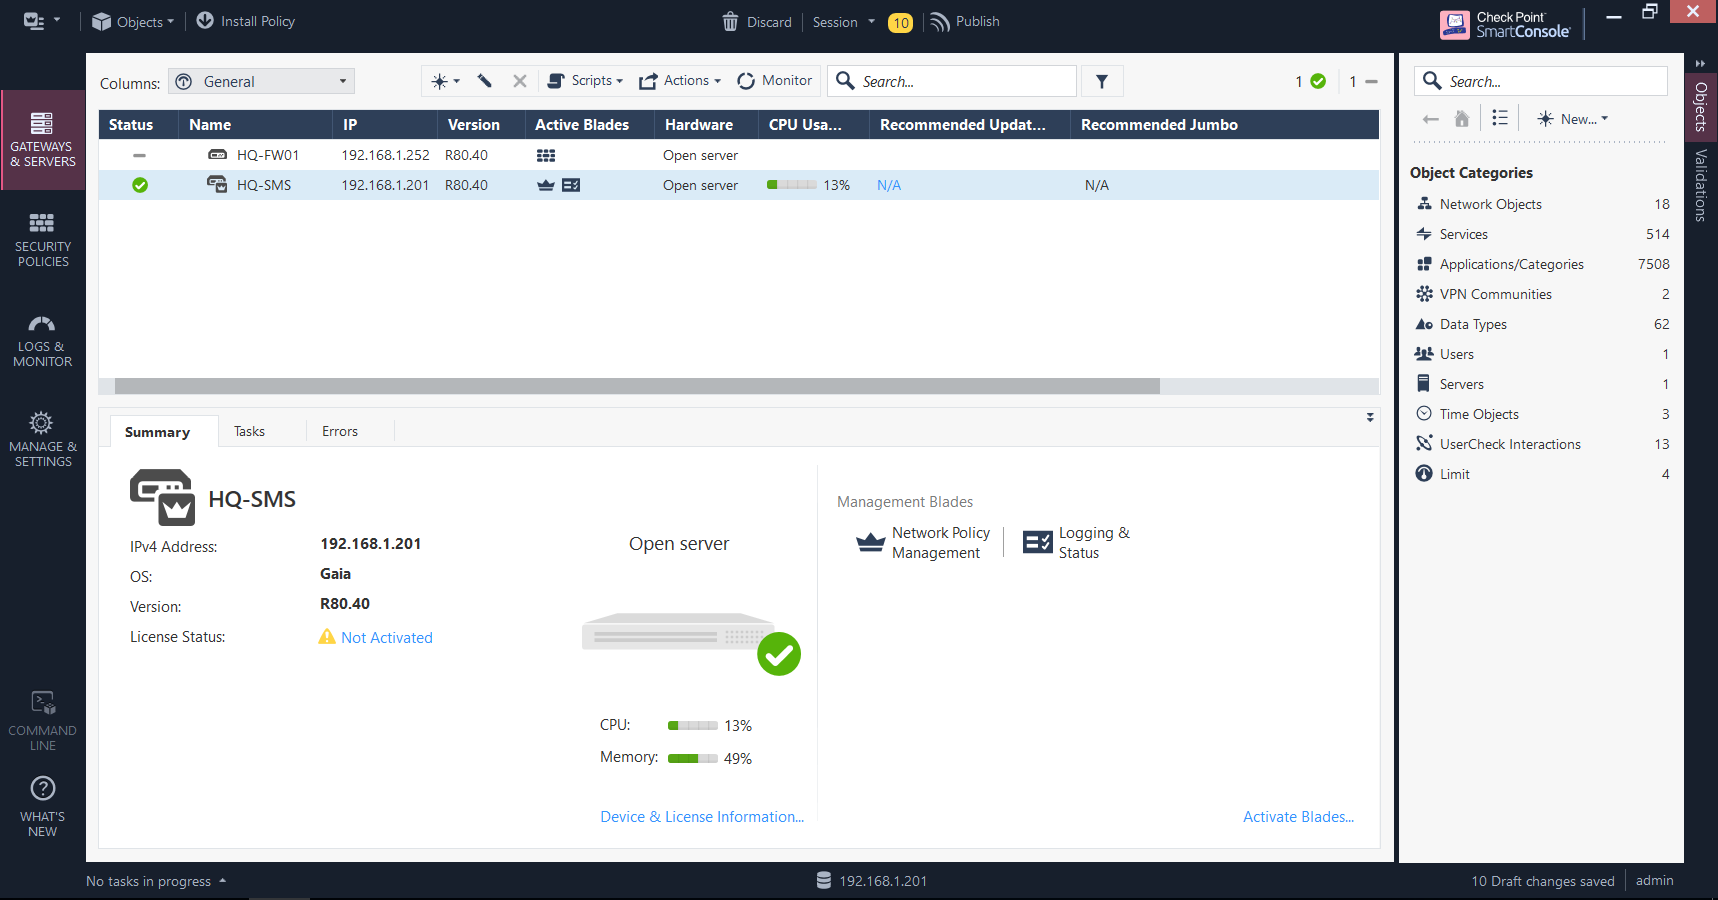Screen dimensions: 1718x900
Task: Click Logging & Status blade icon
Action: coord(1038,543)
